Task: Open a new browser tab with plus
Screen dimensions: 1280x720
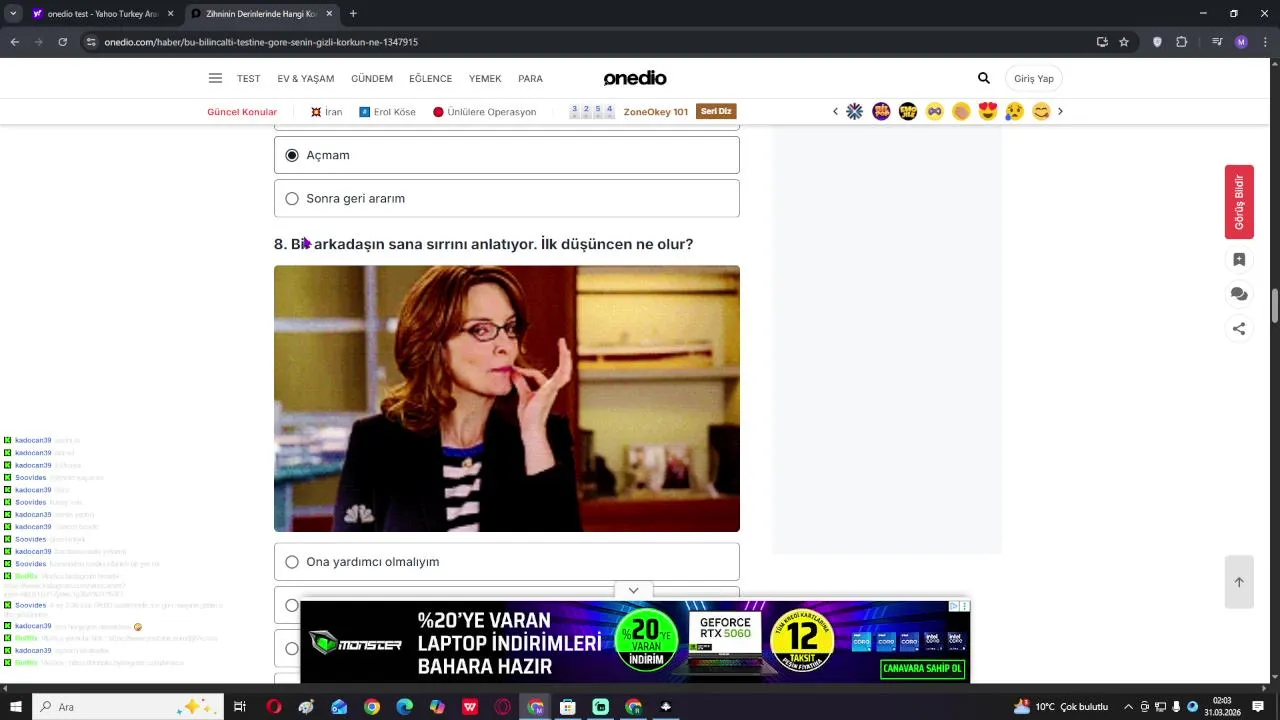Action: pyautogui.click(x=353, y=14)
